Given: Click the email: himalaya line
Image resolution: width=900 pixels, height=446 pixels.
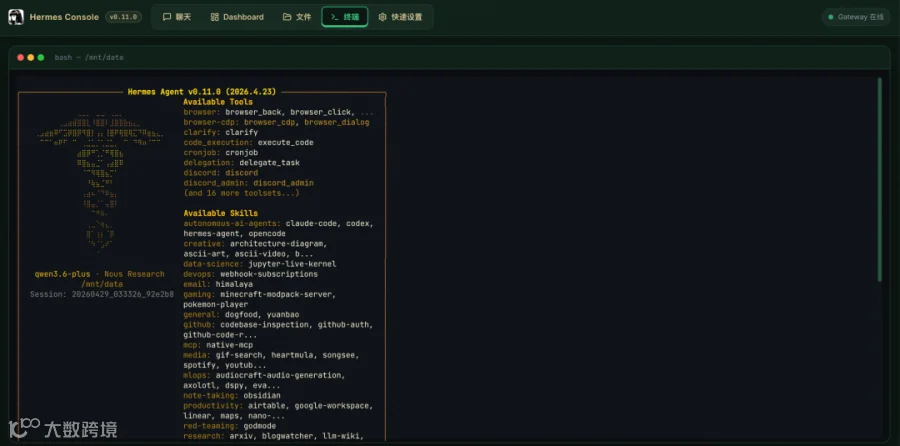Looking at the screenshot, I should coord(218,284).
